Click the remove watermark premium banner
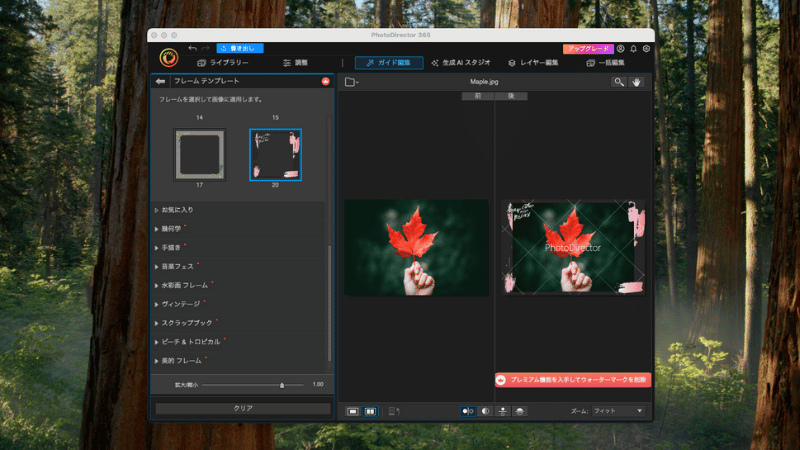 point(573,380)
